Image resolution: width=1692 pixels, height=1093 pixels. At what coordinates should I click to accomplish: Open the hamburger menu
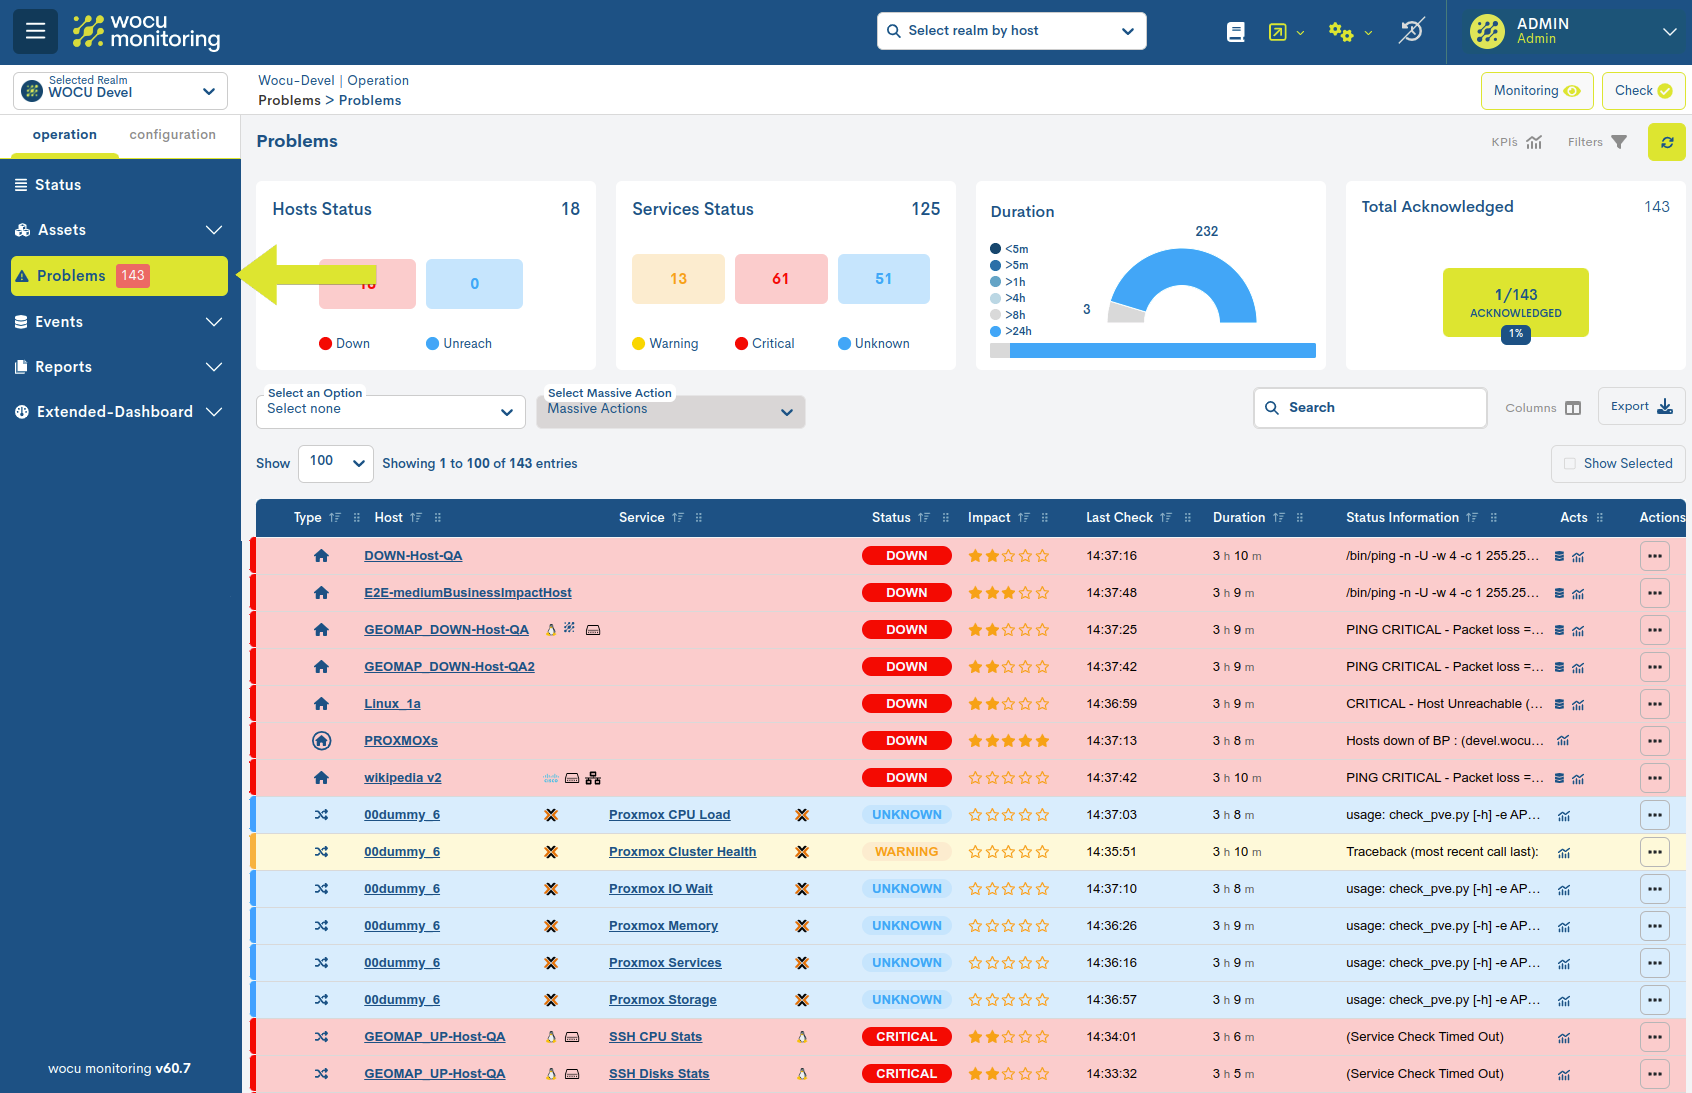pos(35,31)
